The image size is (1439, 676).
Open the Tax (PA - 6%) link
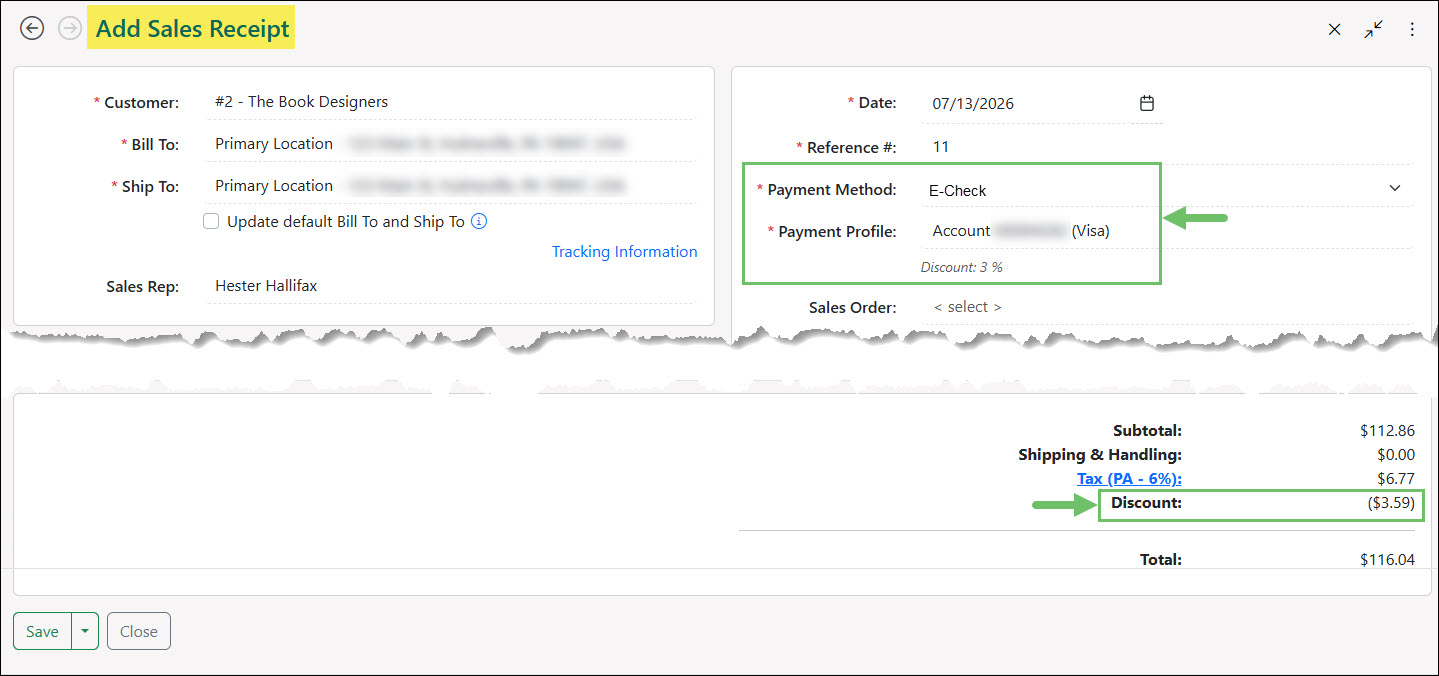coord(1129,478)
